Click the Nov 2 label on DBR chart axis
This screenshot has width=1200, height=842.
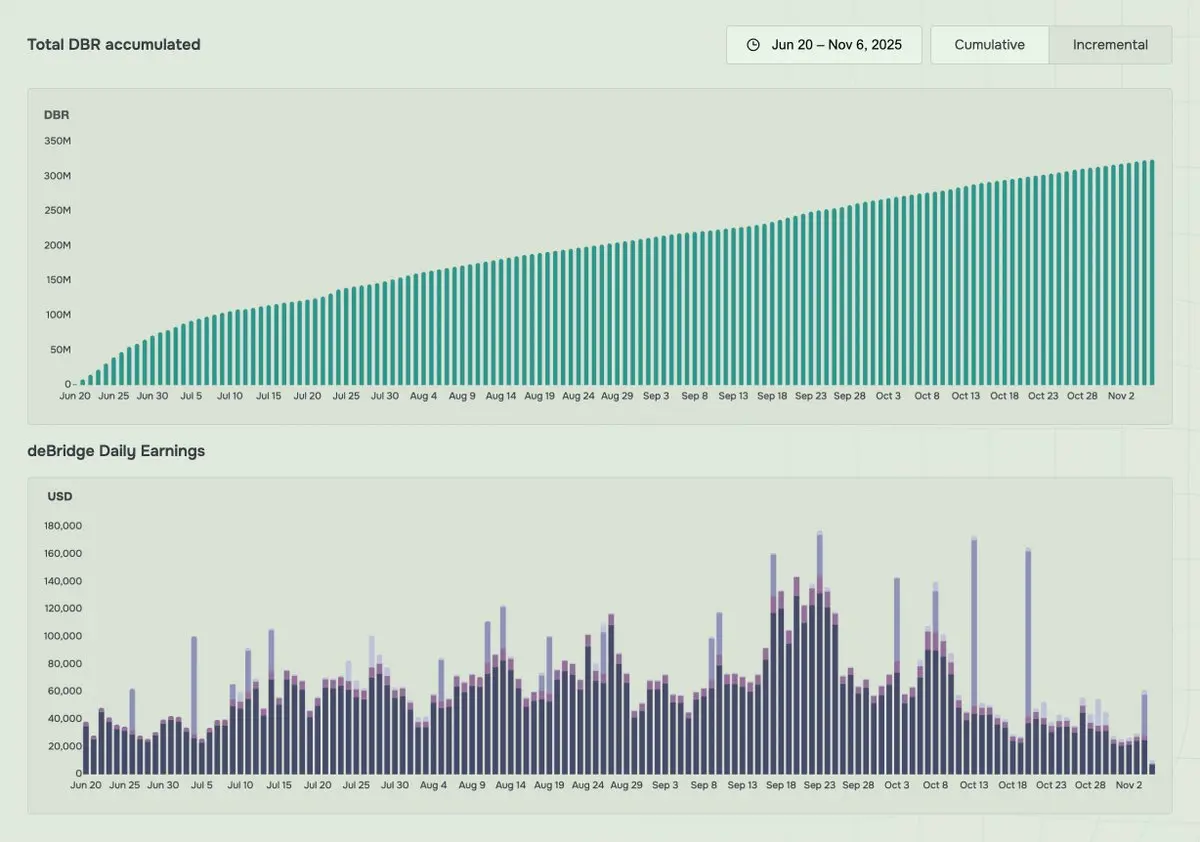(1121, 396)
